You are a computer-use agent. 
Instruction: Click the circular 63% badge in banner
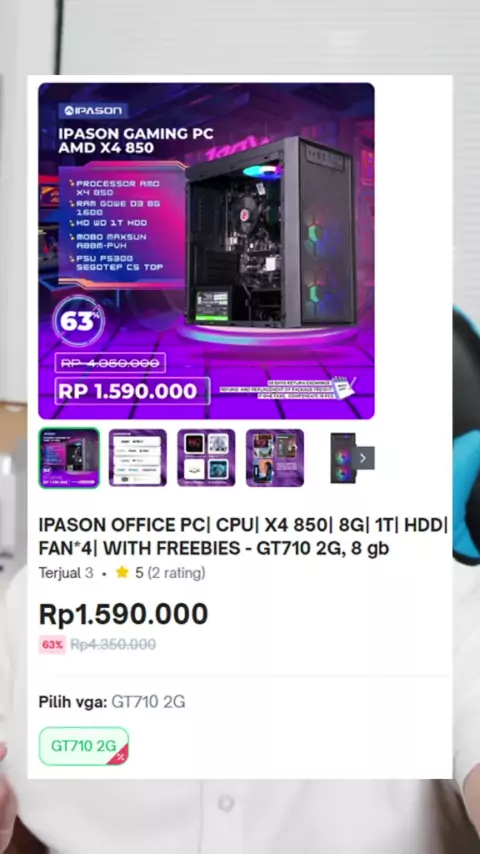tap(79, 321)
